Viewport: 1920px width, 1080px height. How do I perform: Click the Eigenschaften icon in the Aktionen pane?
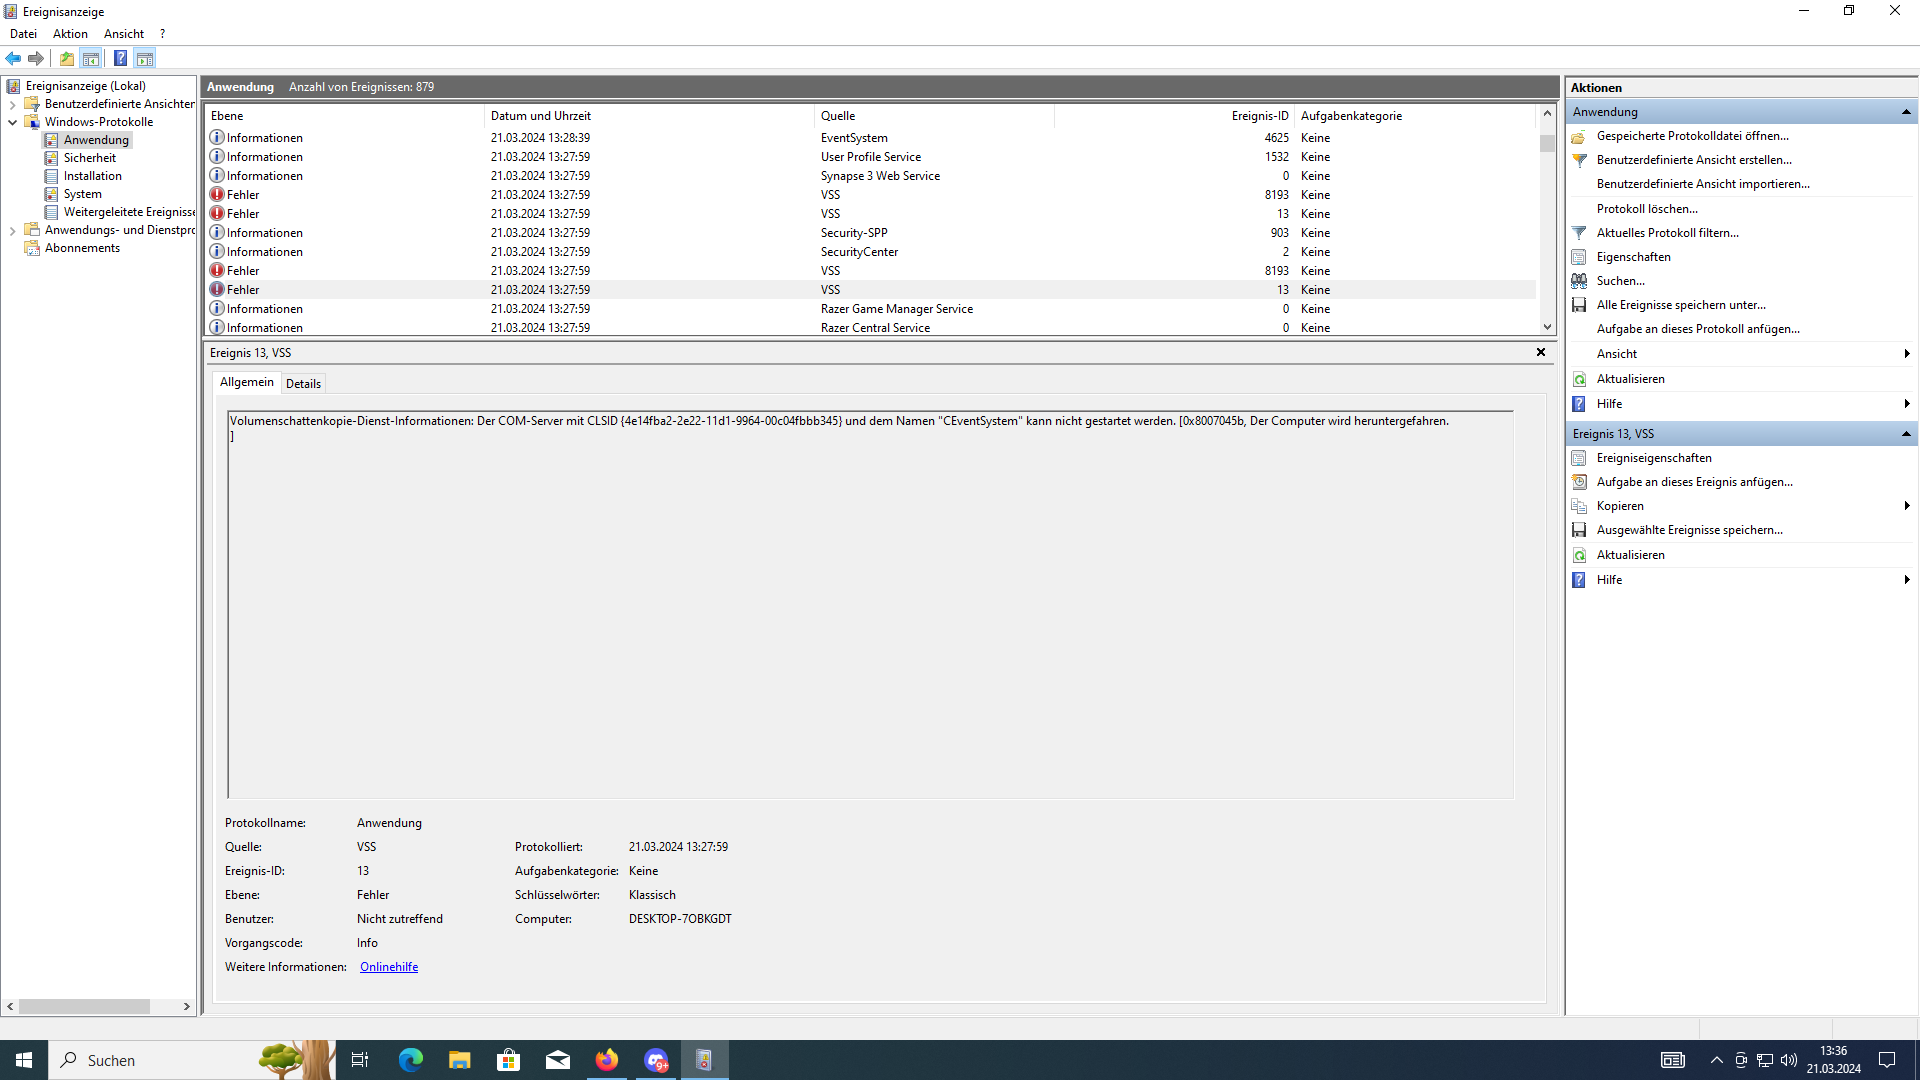[x=1579, y=257]
